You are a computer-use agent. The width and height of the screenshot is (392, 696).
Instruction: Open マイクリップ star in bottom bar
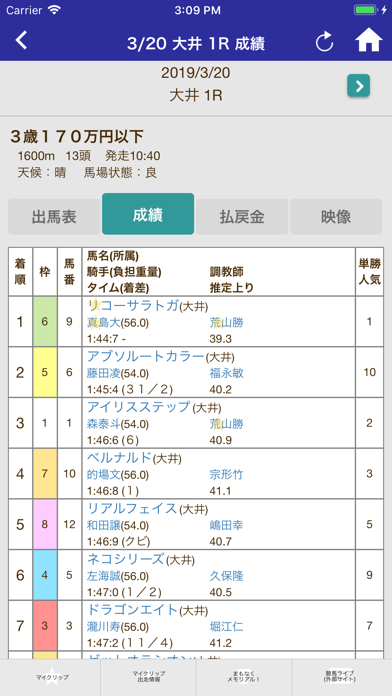[x=52, y=677]
